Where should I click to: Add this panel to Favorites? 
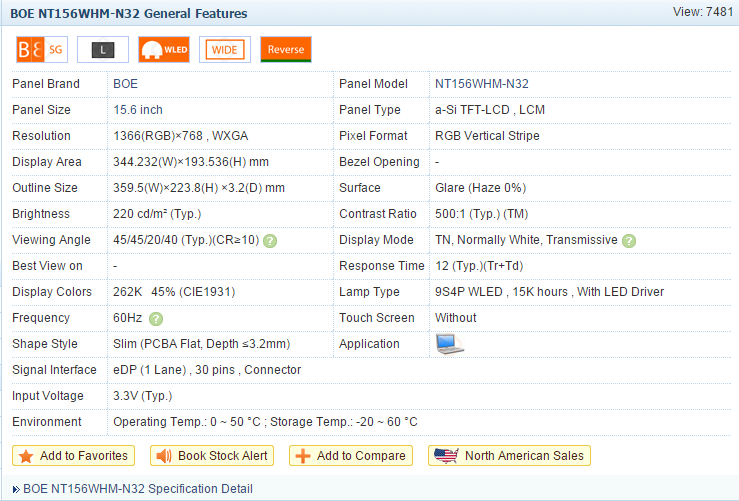tap(73, 456)
